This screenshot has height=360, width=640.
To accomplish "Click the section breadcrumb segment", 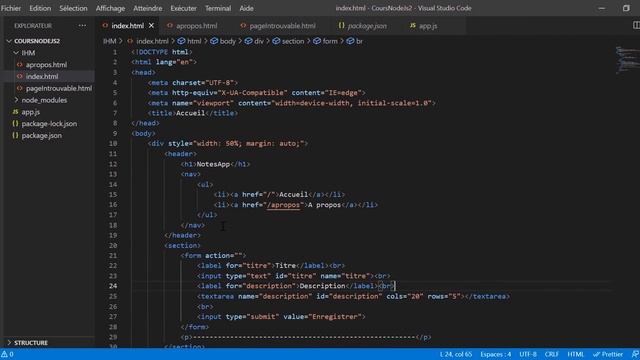I will pyautogui.click(x=288, y=41).
